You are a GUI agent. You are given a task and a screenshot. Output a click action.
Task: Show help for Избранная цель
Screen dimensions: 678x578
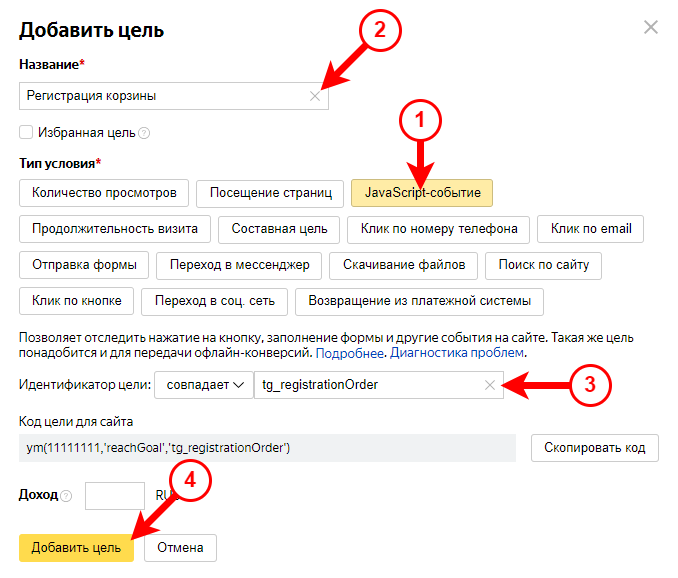click(144, 132)
